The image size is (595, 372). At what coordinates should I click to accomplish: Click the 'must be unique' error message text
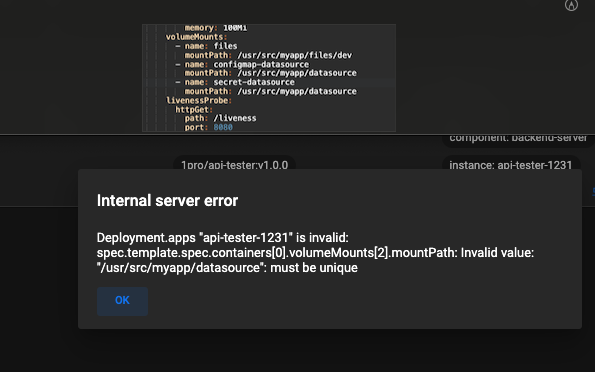coord(314,268)
